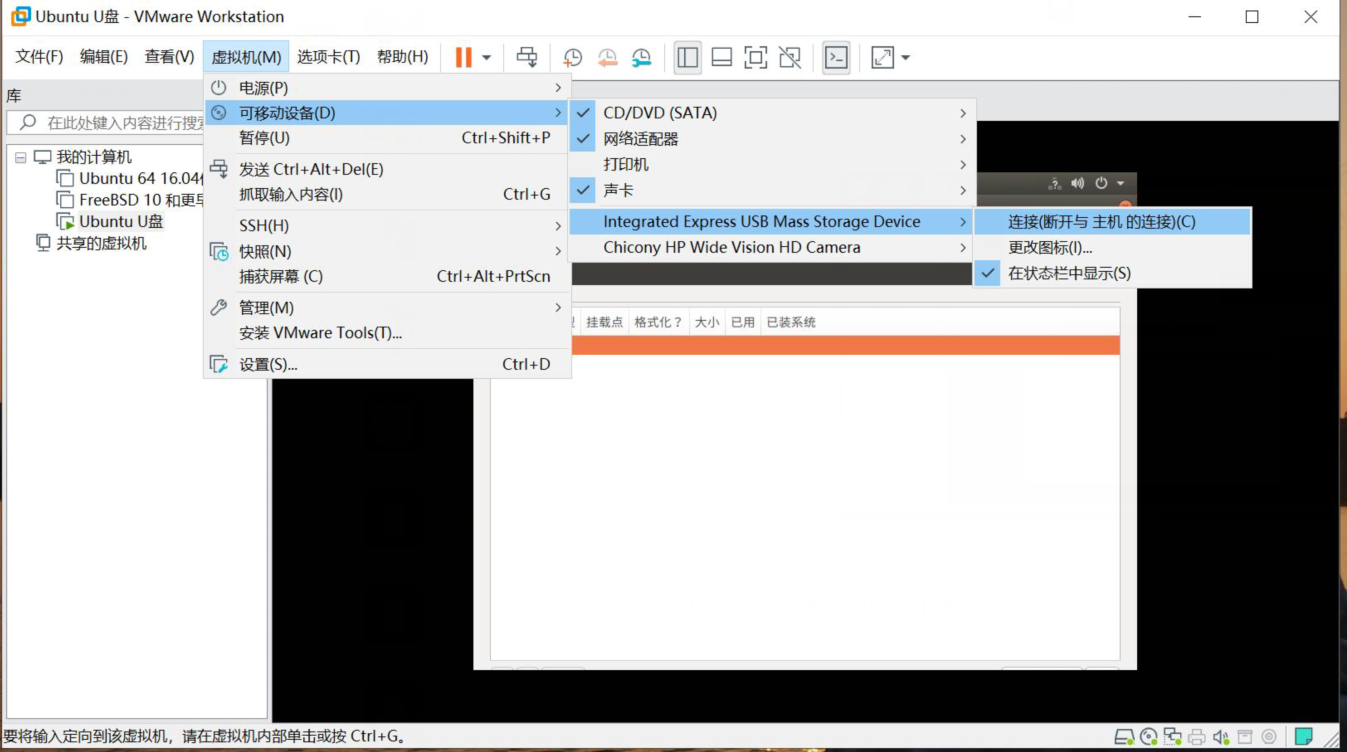Click the network icon in Ubuntu guest panel
The image size is (1347, 752).
[1054, 183]
